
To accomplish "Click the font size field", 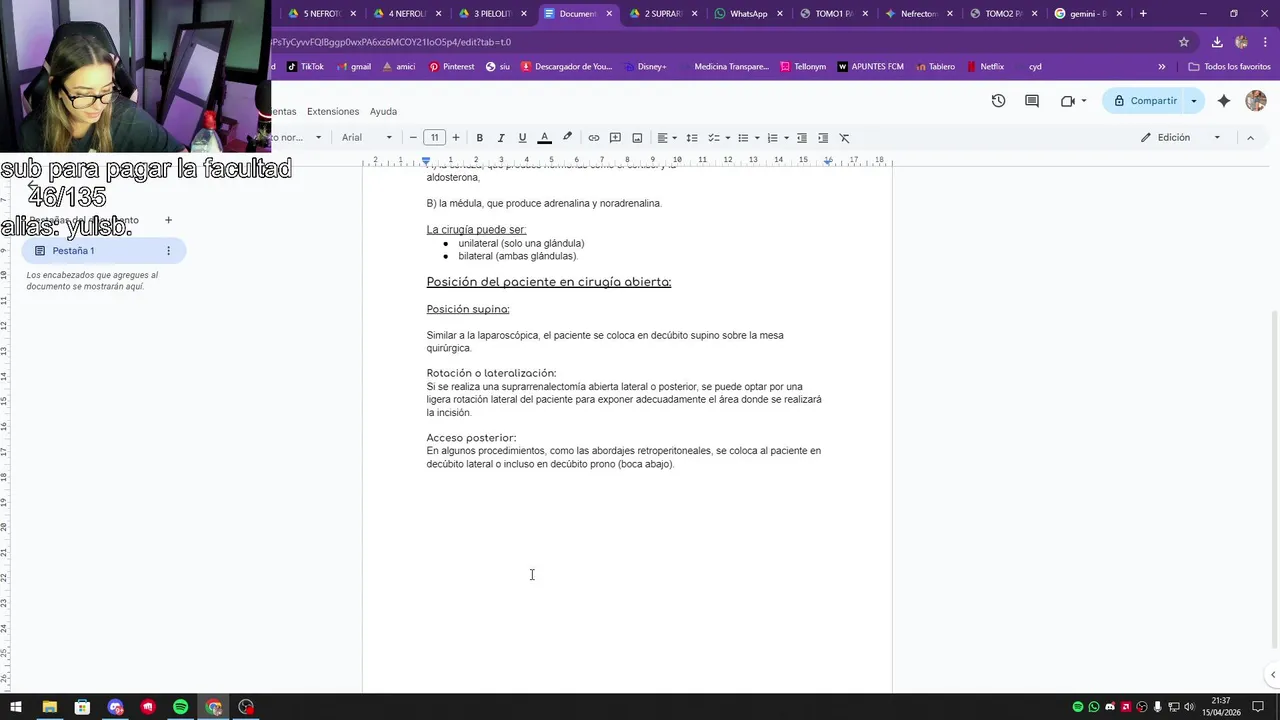I will click(434, 138).
